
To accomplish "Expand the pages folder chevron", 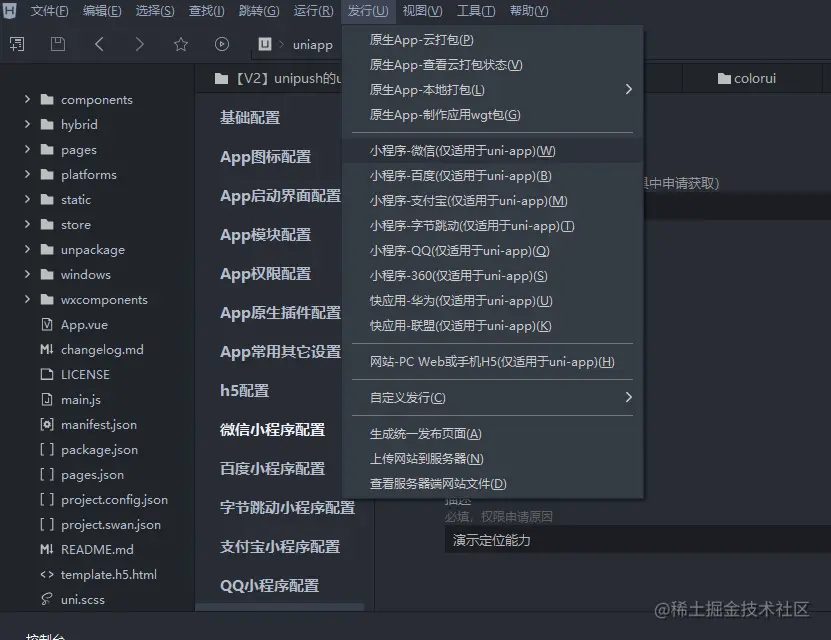I will tap(28, 149).
